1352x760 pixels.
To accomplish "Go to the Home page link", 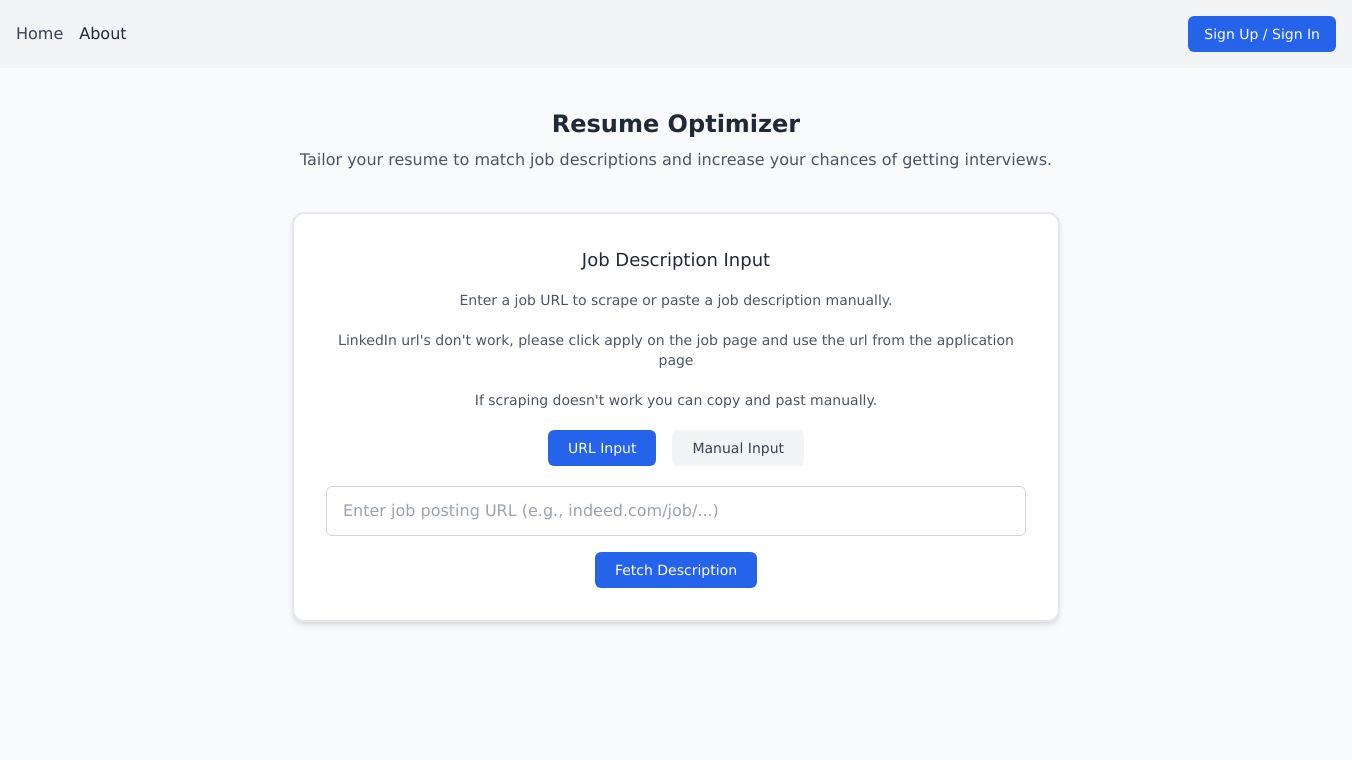I will pos(39,34).
